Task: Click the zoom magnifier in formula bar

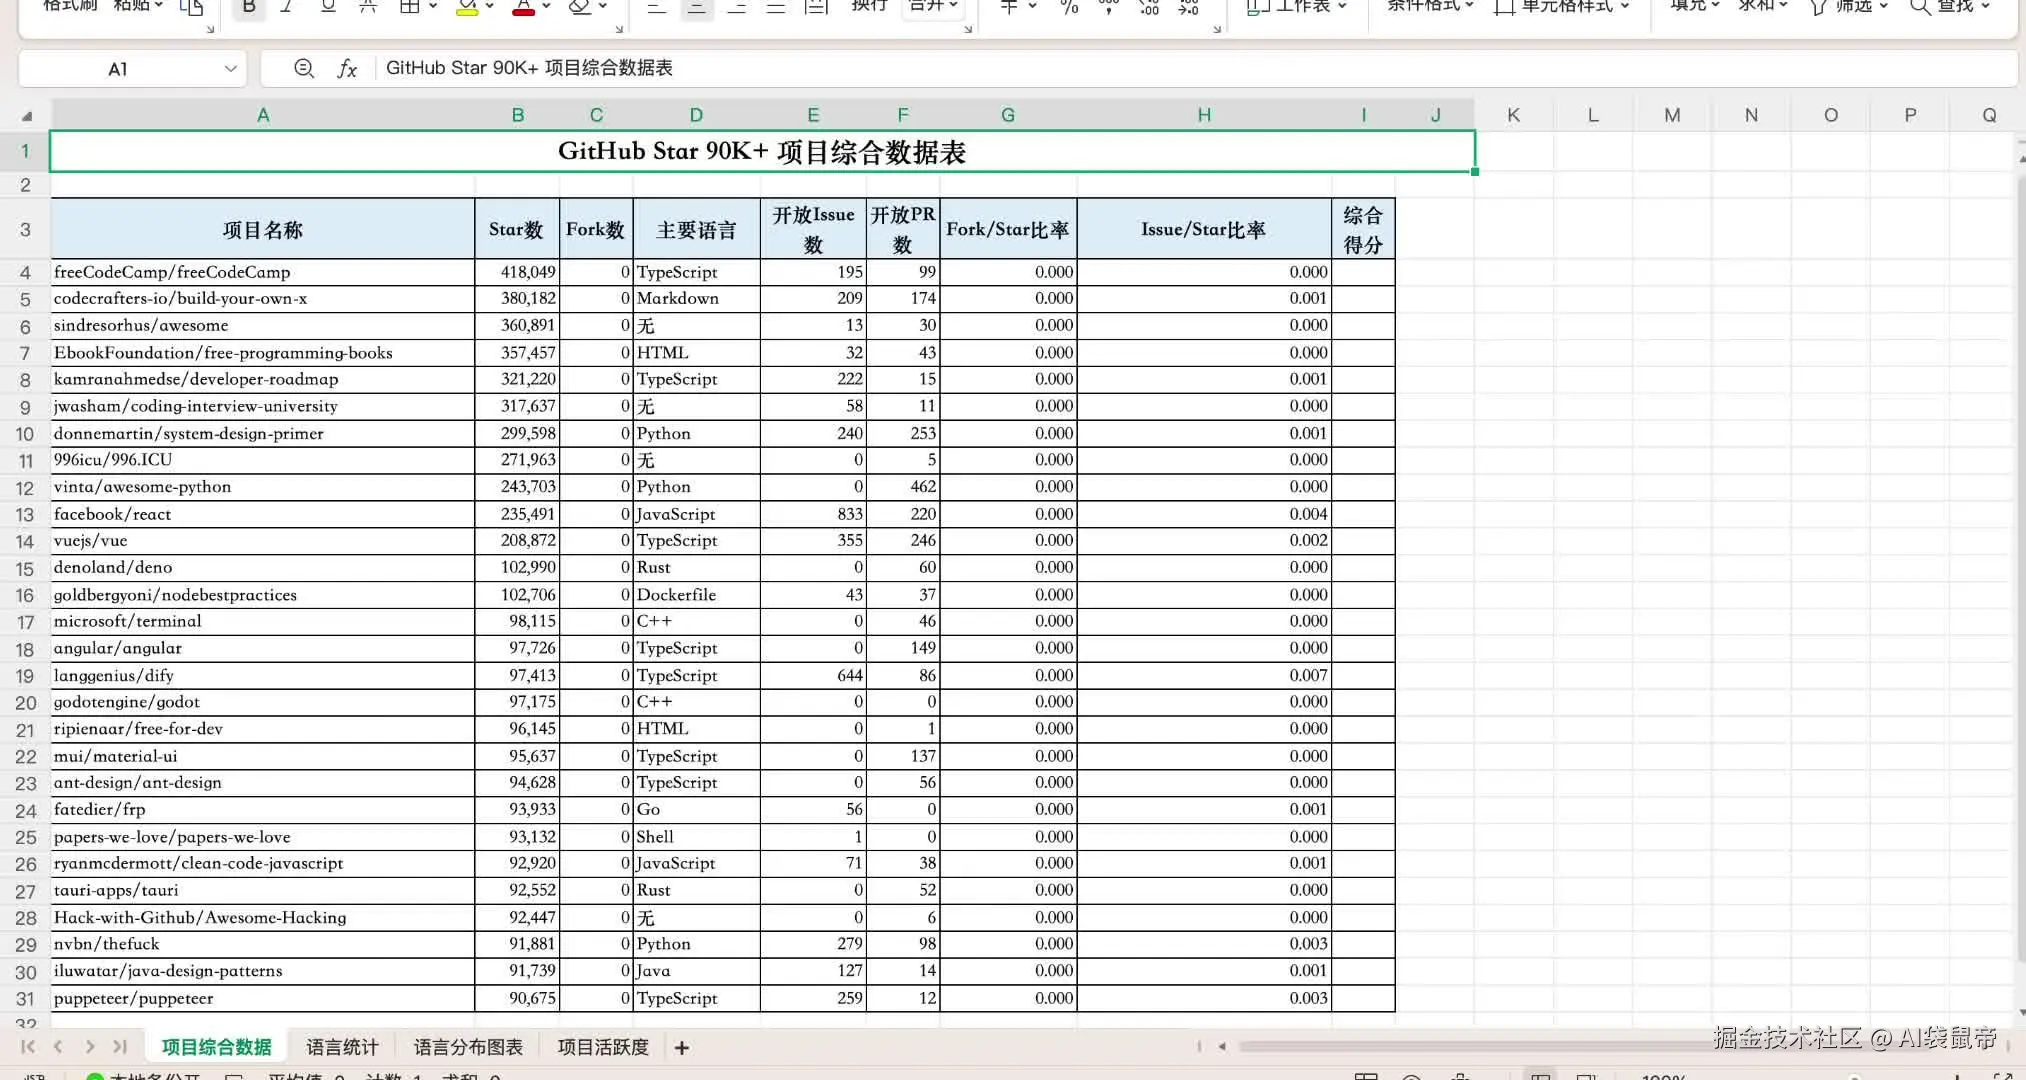Action: (304, 68)
